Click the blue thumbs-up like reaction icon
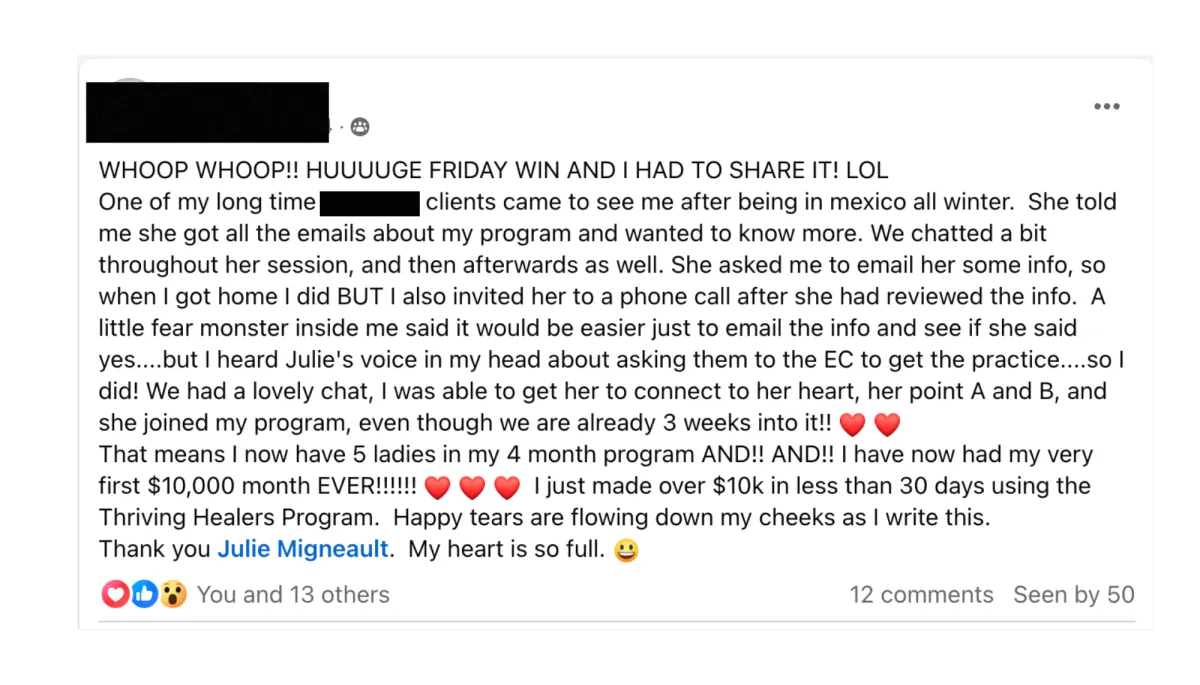1200x685 pixels. tap(144, 595)
